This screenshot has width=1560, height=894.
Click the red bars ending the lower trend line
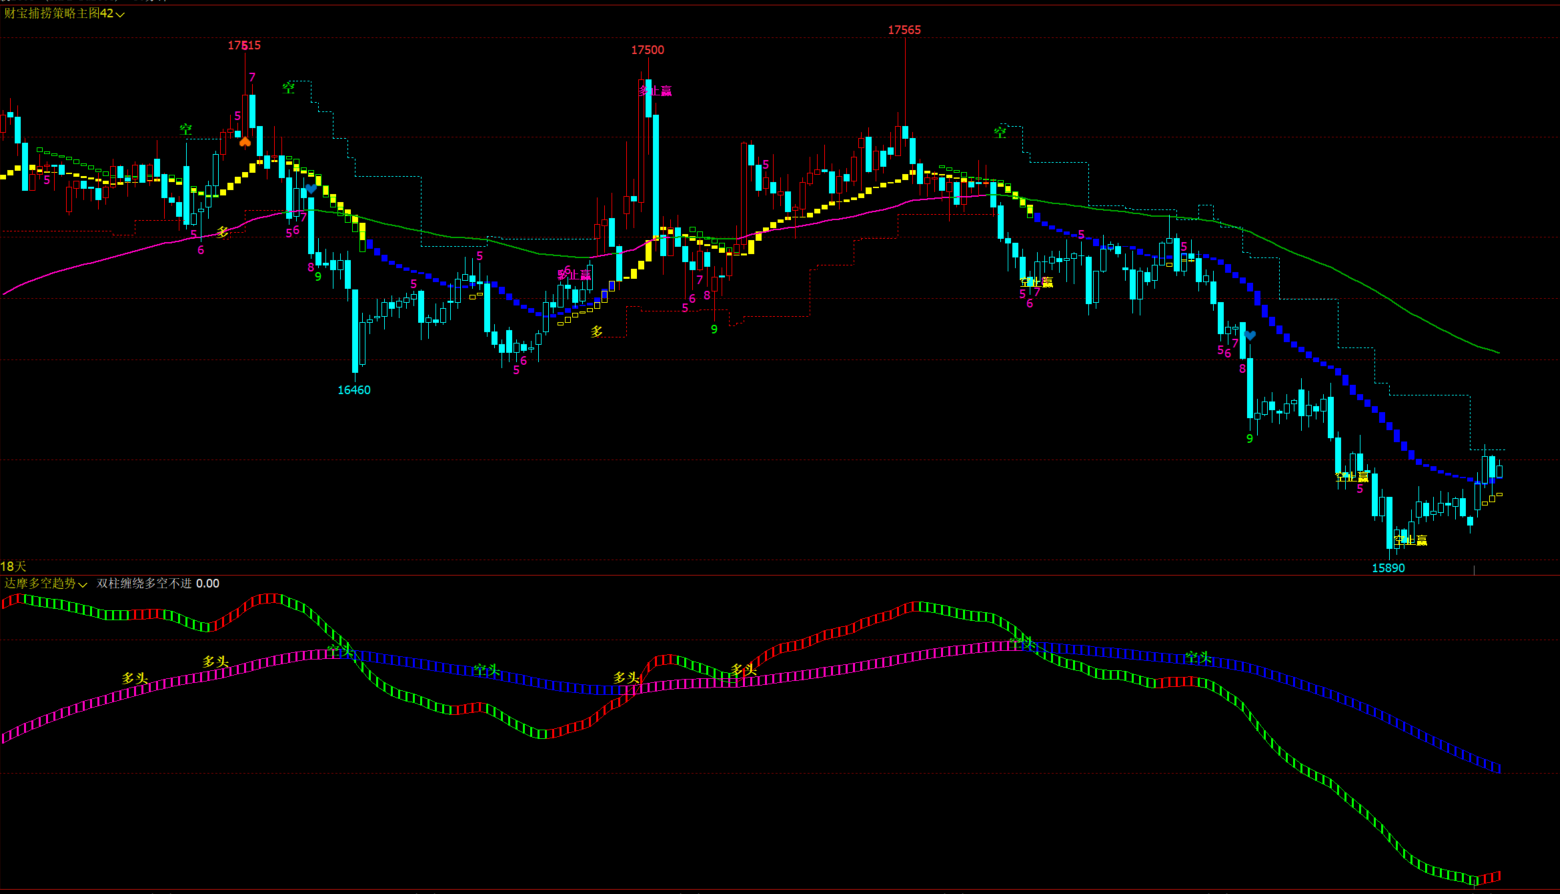tap(1490, 878)
